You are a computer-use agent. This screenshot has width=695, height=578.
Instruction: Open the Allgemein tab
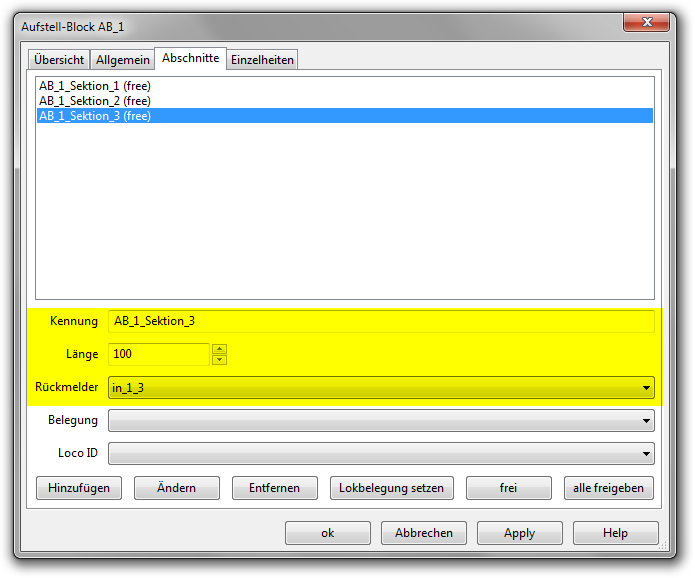122,60
